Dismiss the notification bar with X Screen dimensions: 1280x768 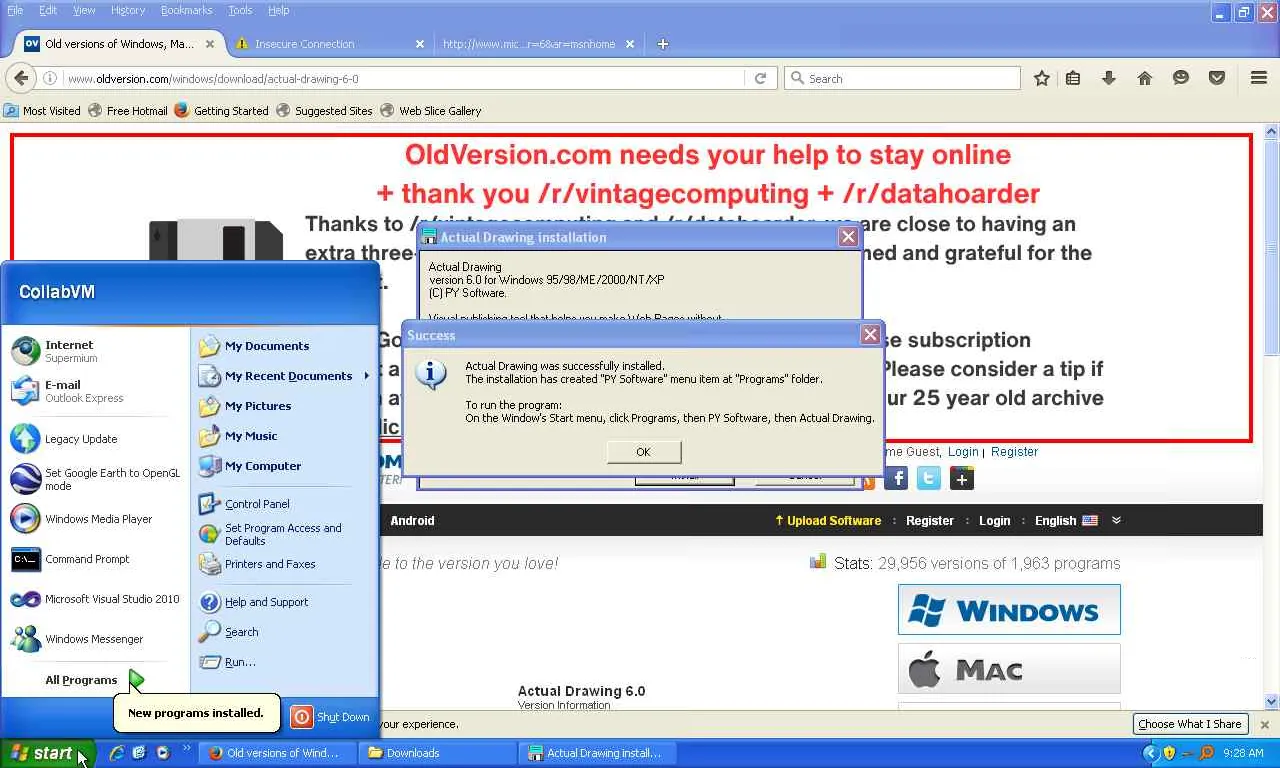click(x=1264, y=724)
